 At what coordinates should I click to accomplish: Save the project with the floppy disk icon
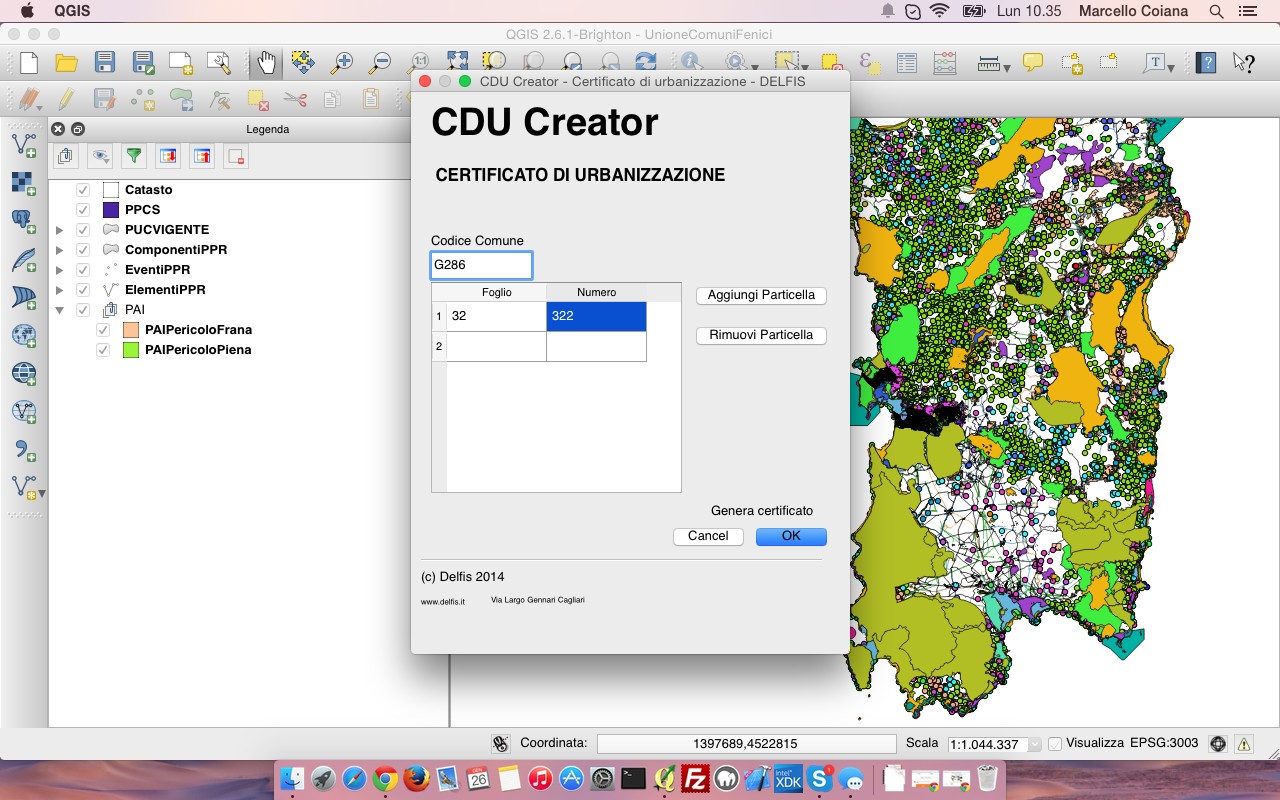point(104,63)
